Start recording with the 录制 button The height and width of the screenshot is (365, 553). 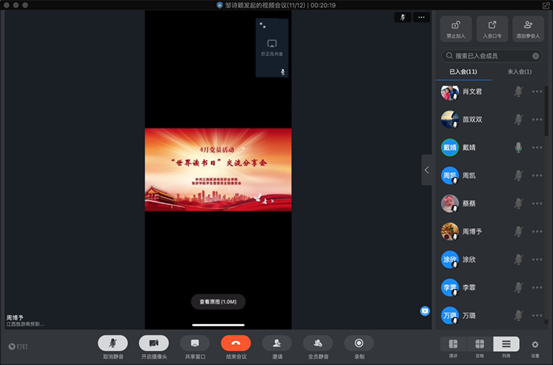[359, 343]
